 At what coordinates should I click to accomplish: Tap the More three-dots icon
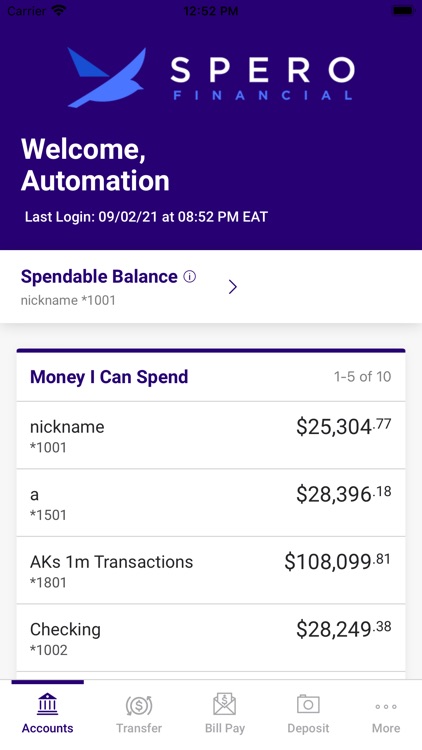click(x=386, y=706)
